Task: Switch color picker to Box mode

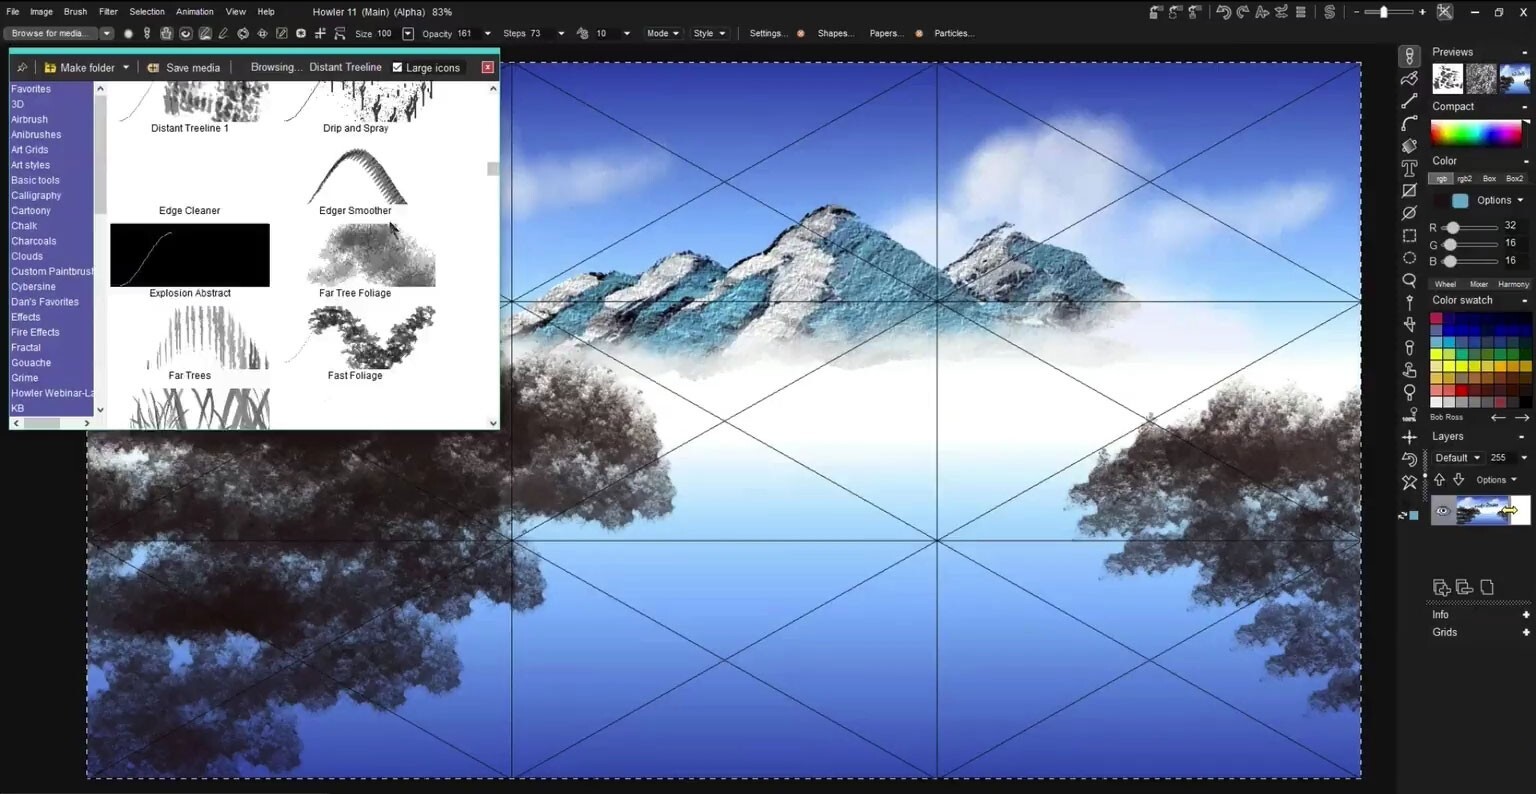Action: 1490,179
